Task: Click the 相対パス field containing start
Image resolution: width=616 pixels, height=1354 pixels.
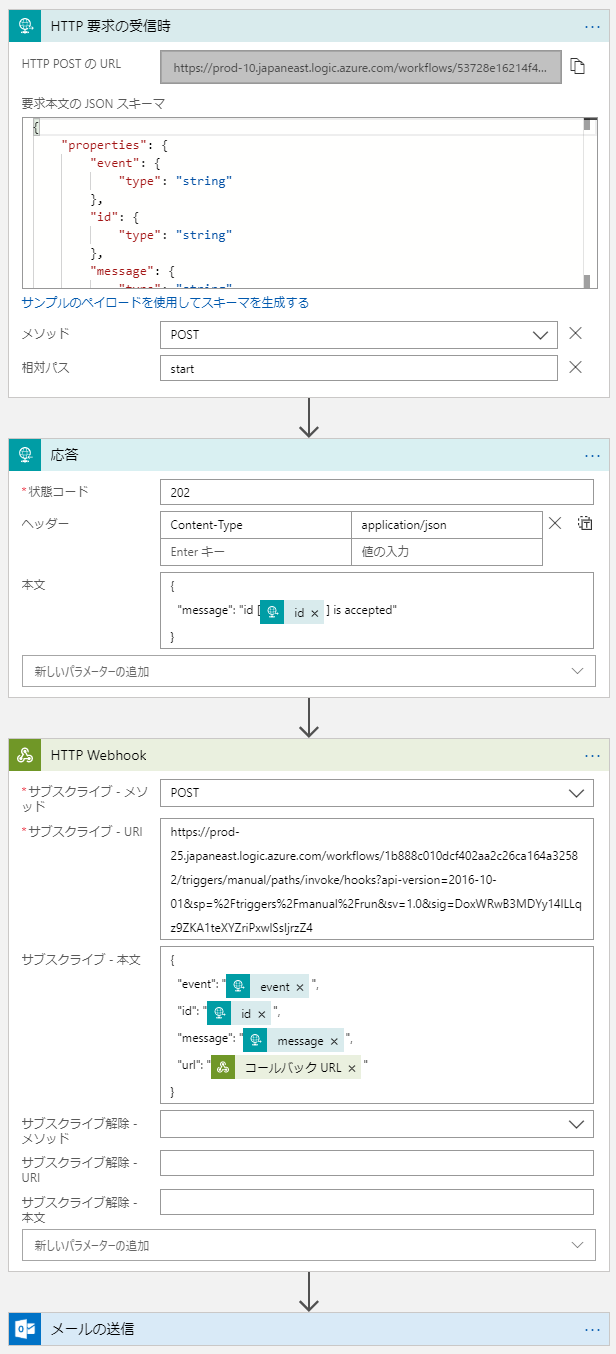Action: pyautogui.click(x=358, y=368)
